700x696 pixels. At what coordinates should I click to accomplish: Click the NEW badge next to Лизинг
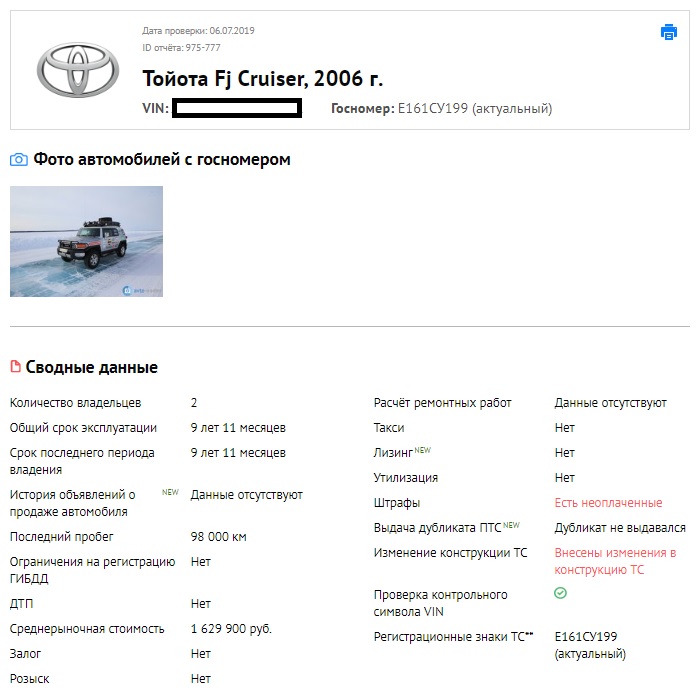[x=423, y=450]
